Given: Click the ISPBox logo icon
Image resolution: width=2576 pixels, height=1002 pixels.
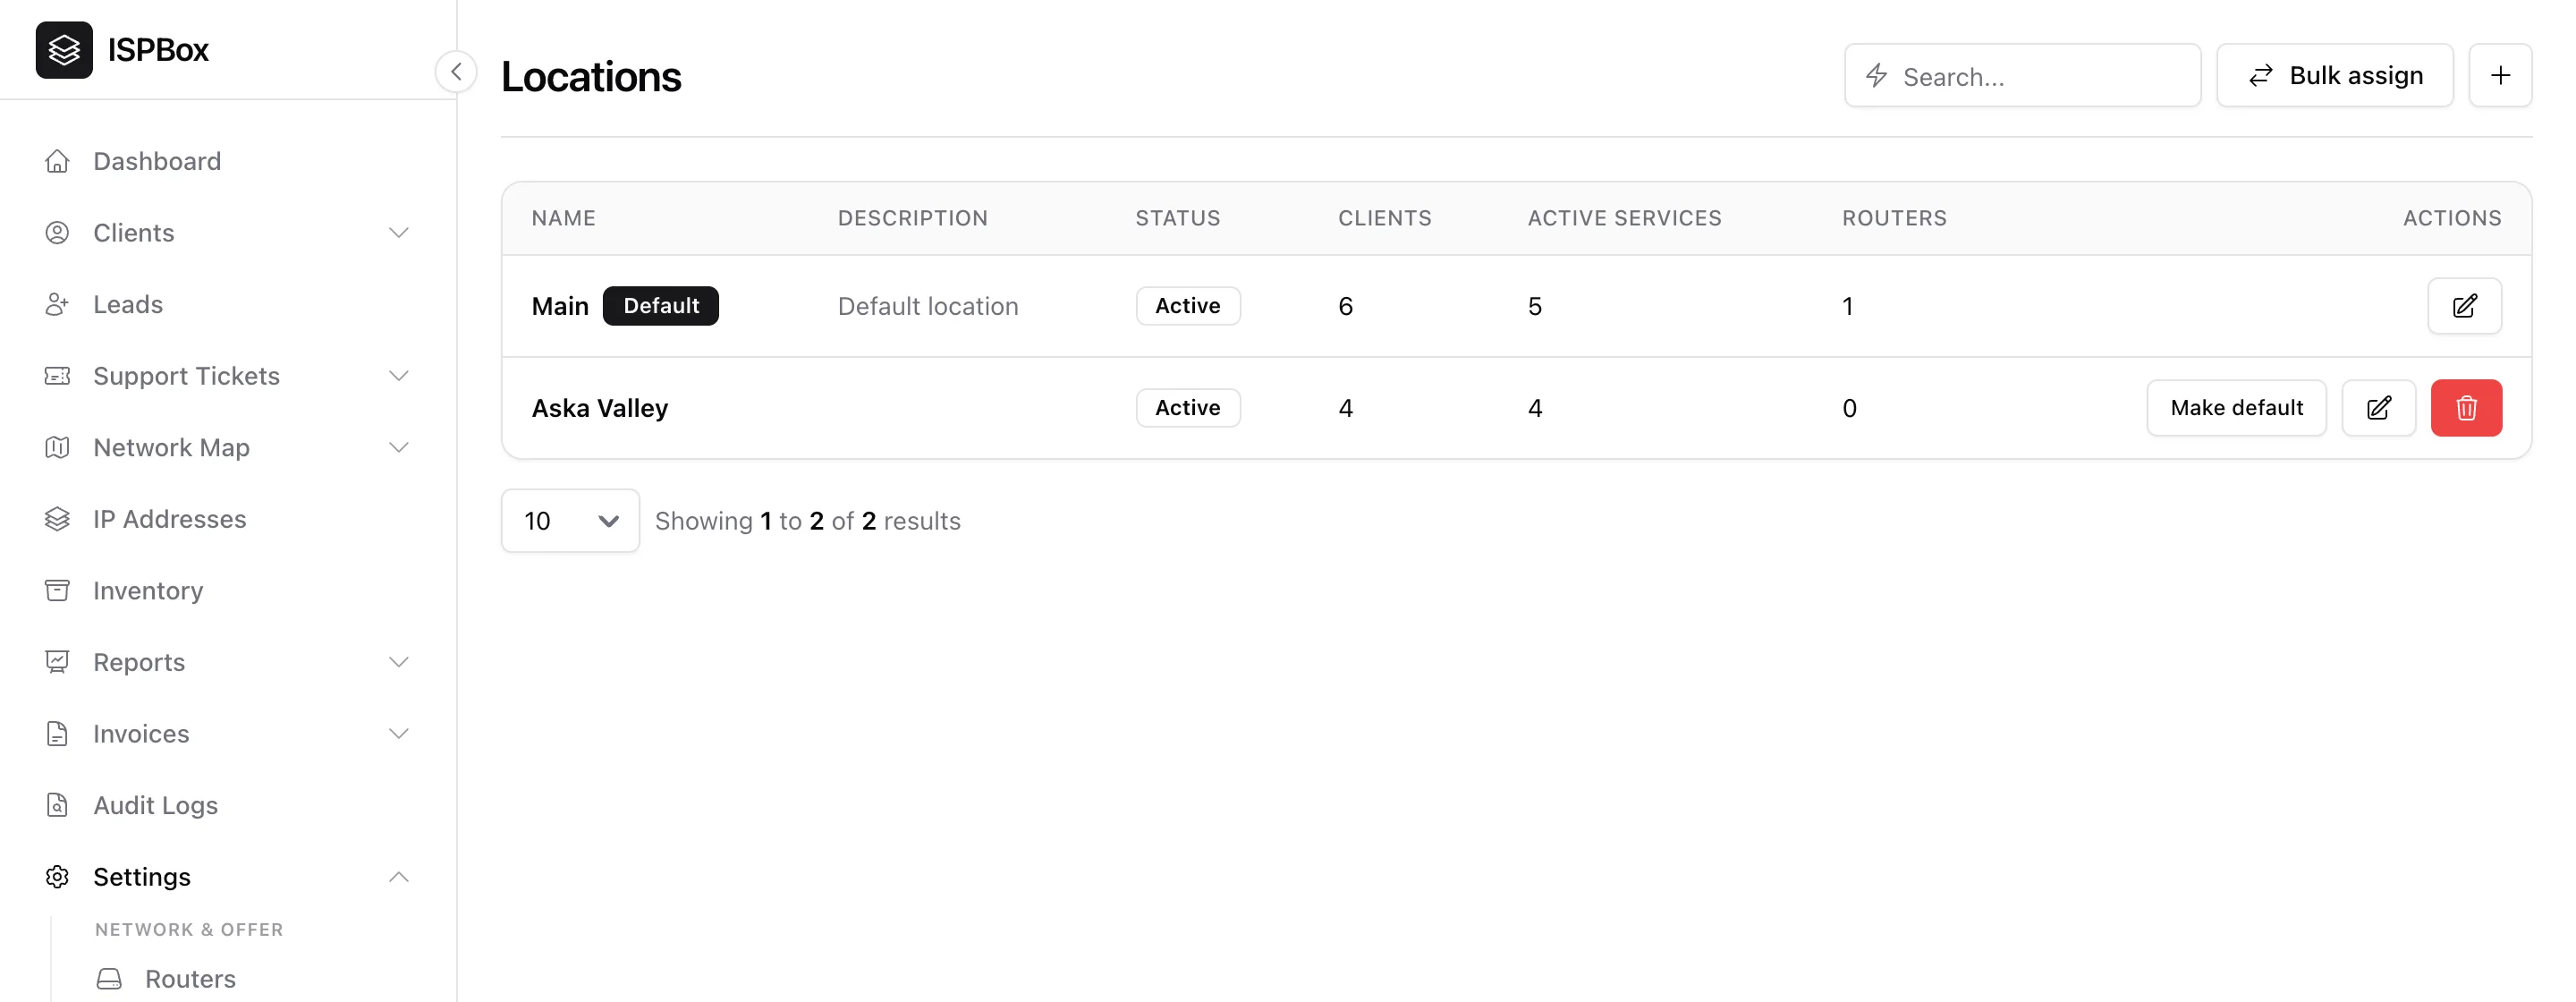Looking at the screenshot, I should click(64, 49).
